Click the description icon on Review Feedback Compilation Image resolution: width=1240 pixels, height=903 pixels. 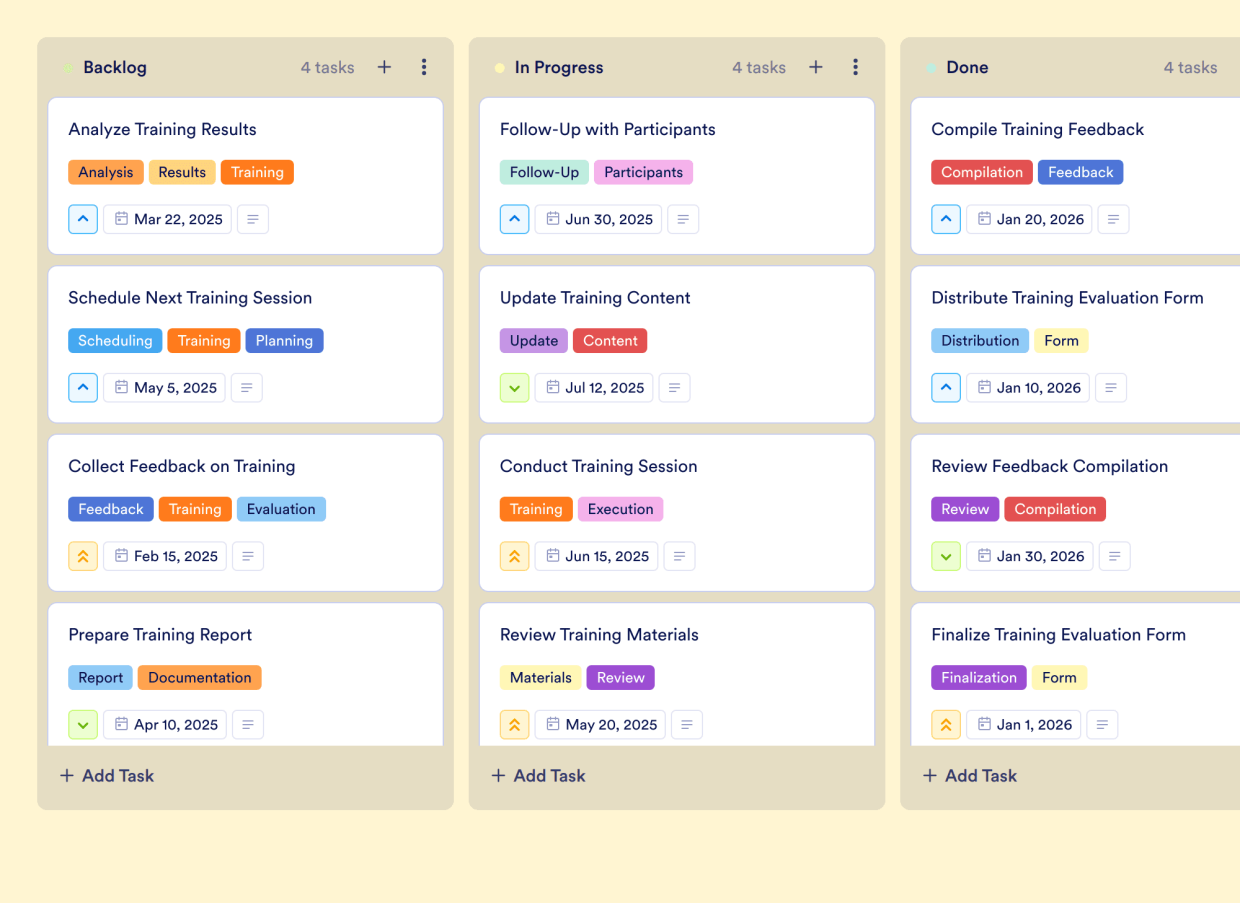tap(1115, 556)
